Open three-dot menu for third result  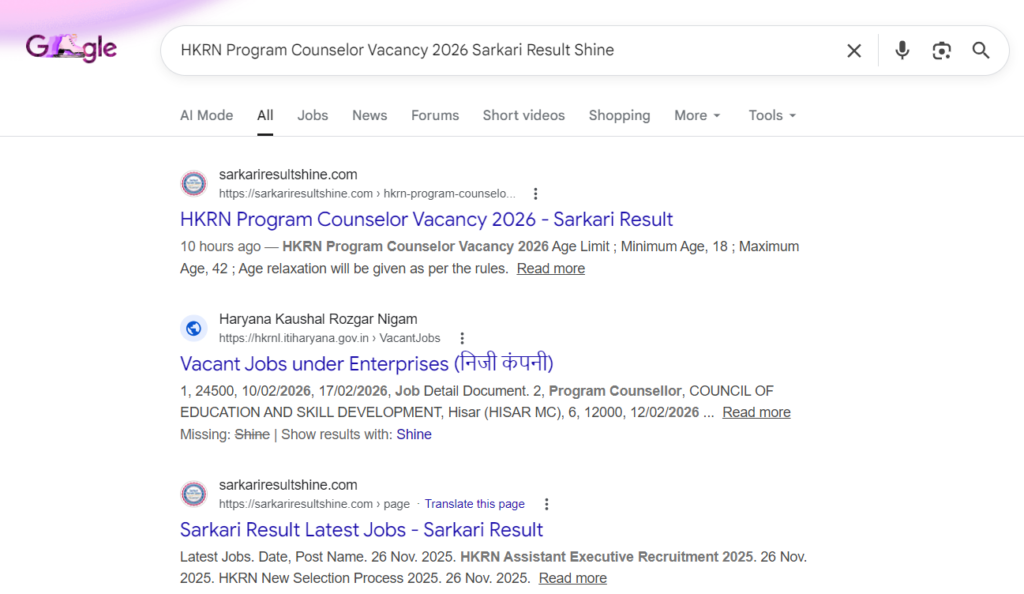[546, 505]
